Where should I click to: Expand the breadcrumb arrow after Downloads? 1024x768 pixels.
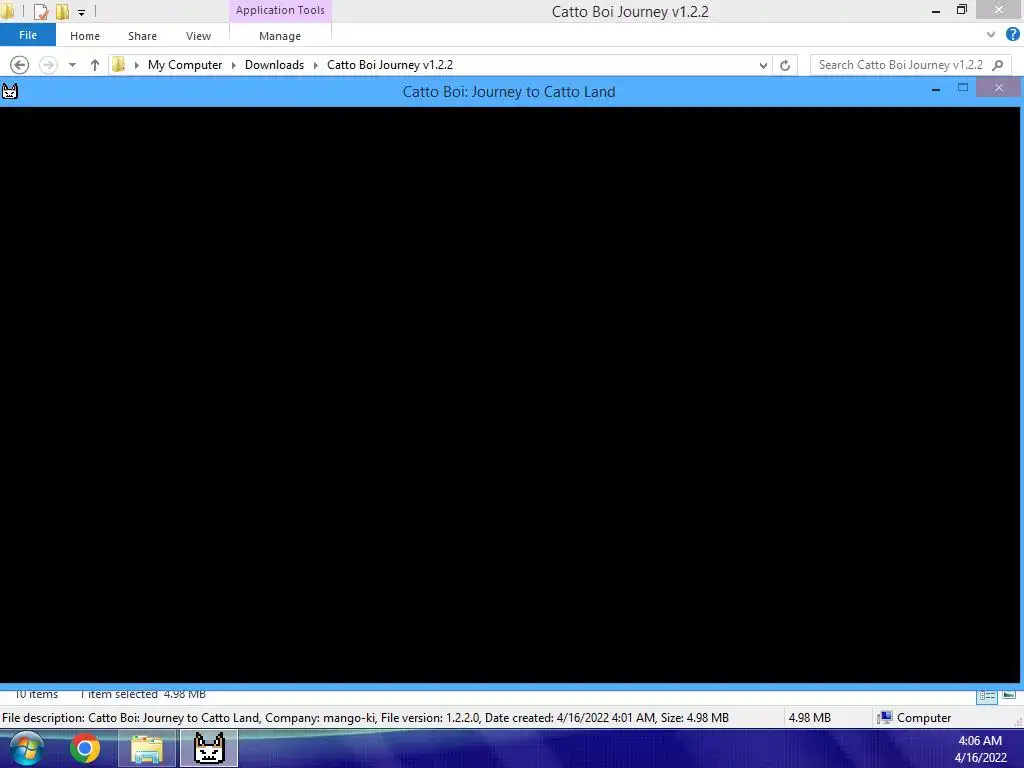coord(315,65)
